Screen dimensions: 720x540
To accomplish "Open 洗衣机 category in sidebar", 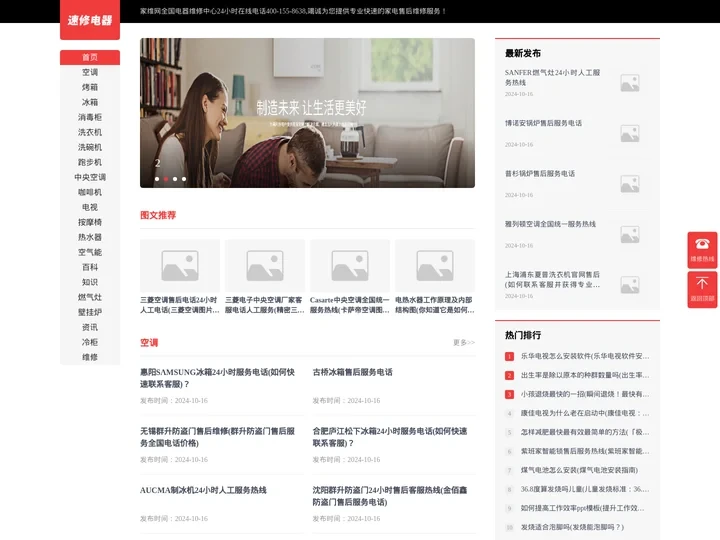I will 90,132.
